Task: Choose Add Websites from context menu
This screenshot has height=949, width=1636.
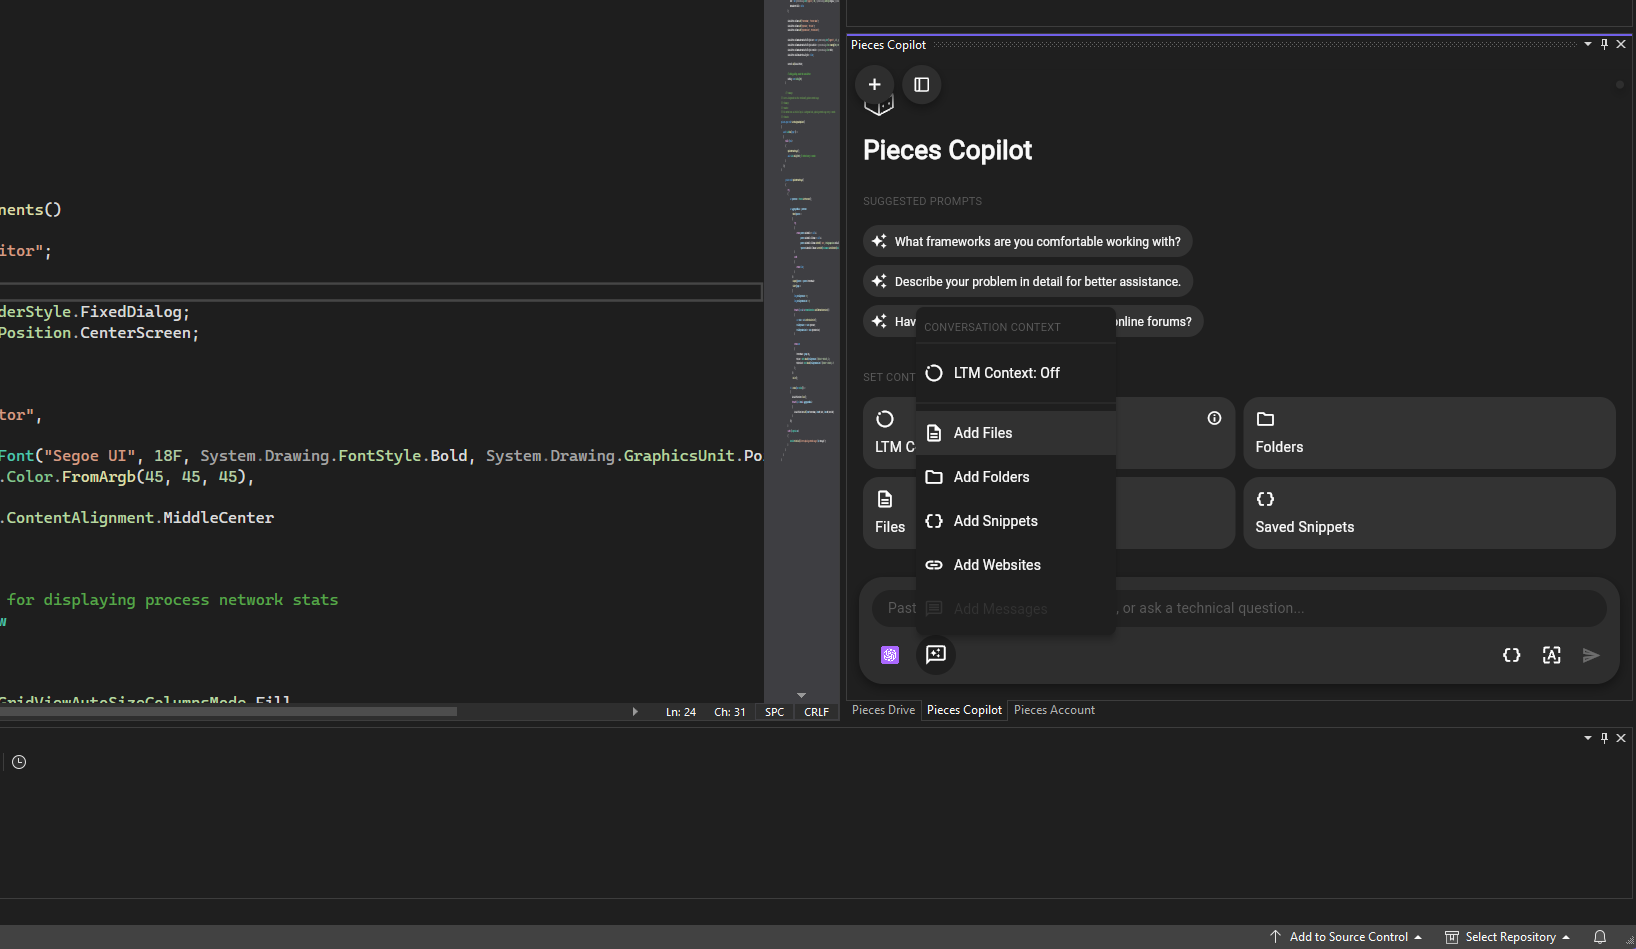Action: coord(1016,565)
